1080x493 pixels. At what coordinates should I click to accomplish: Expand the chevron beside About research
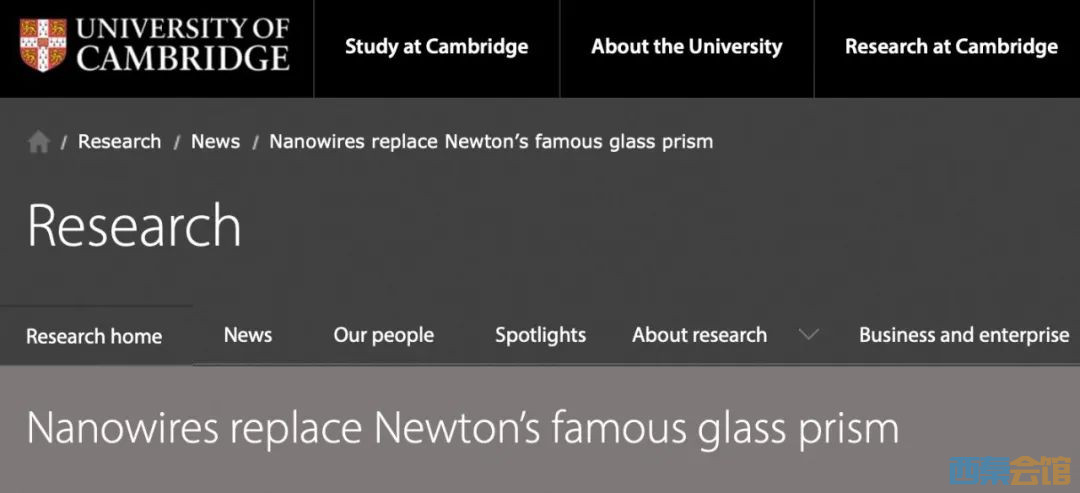(x=808, y=335)
